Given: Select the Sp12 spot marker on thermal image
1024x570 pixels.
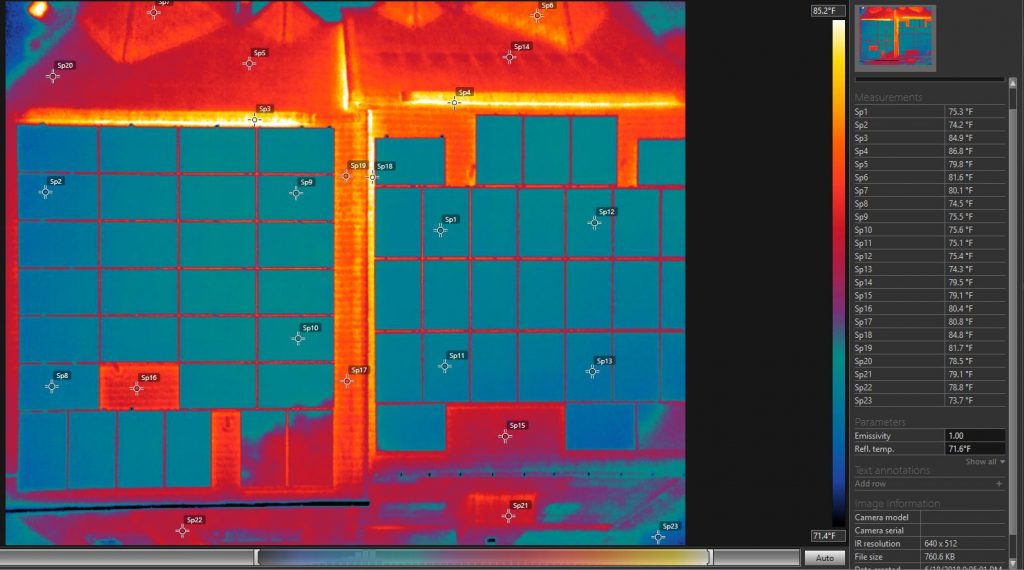Looking at the screenshot, I should tap(594, 223).
